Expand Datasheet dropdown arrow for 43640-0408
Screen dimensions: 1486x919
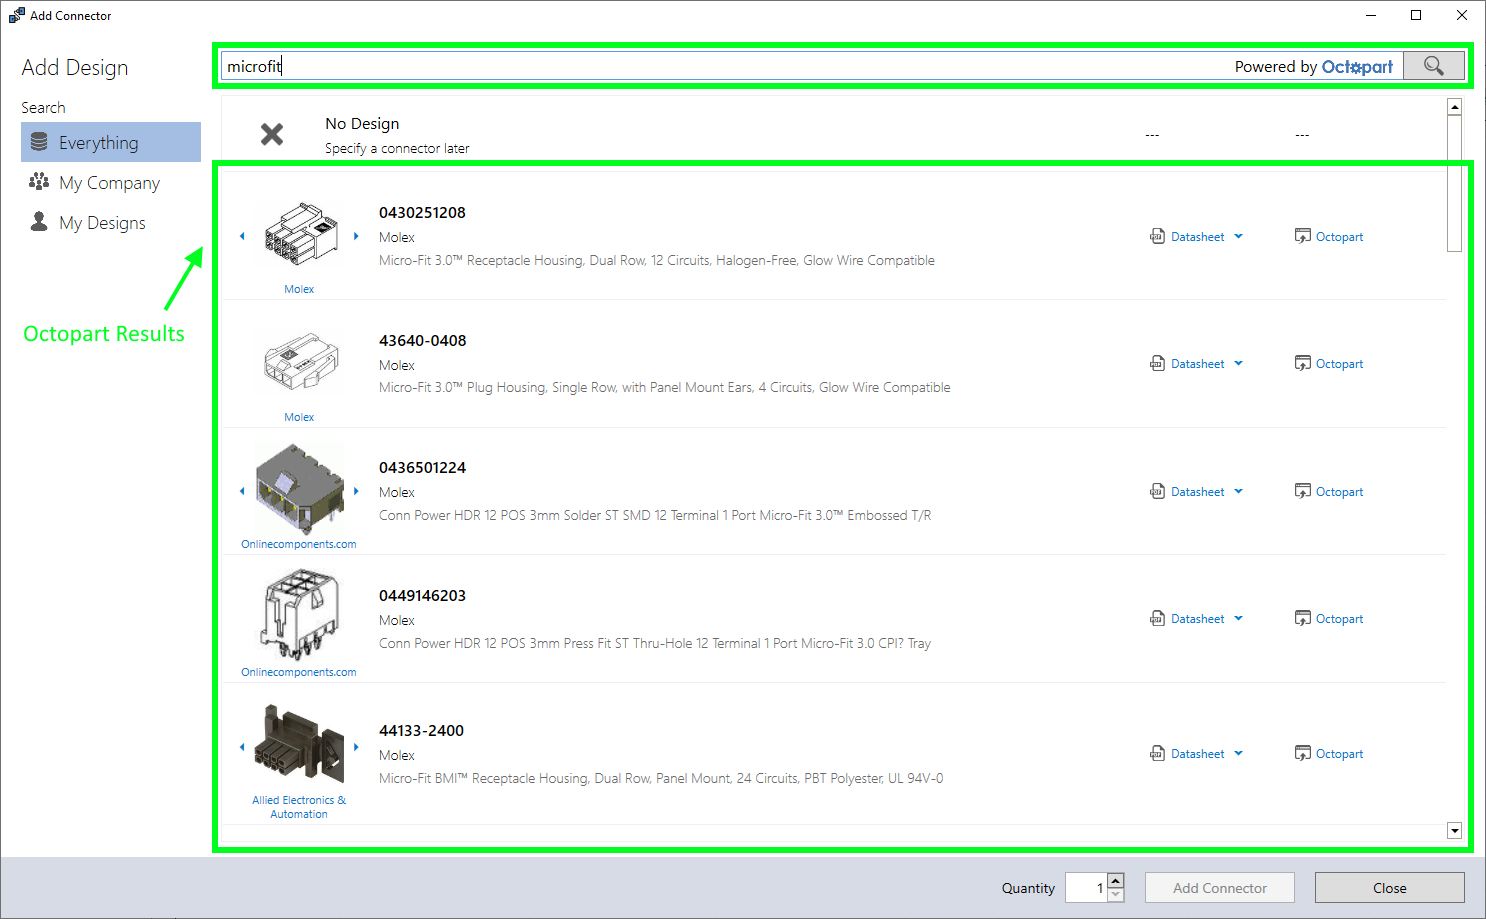[1238, 363]
